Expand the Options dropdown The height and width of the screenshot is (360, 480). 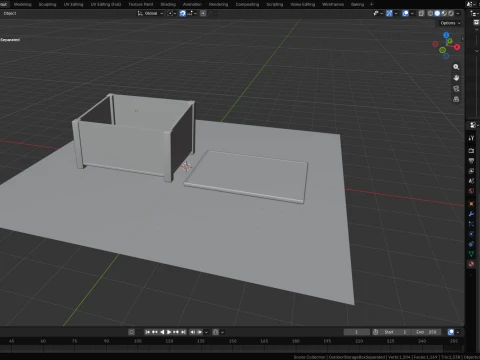coord(450,23)
